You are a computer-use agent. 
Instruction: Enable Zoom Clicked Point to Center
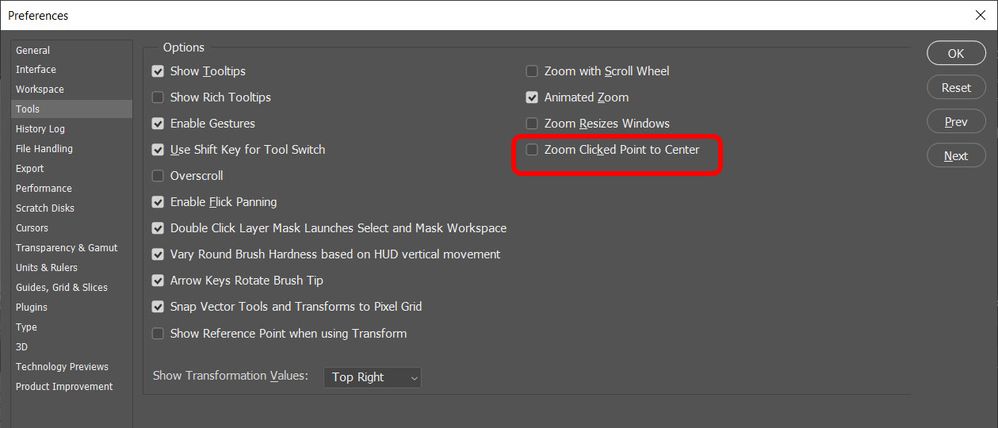tap(533, 150)
